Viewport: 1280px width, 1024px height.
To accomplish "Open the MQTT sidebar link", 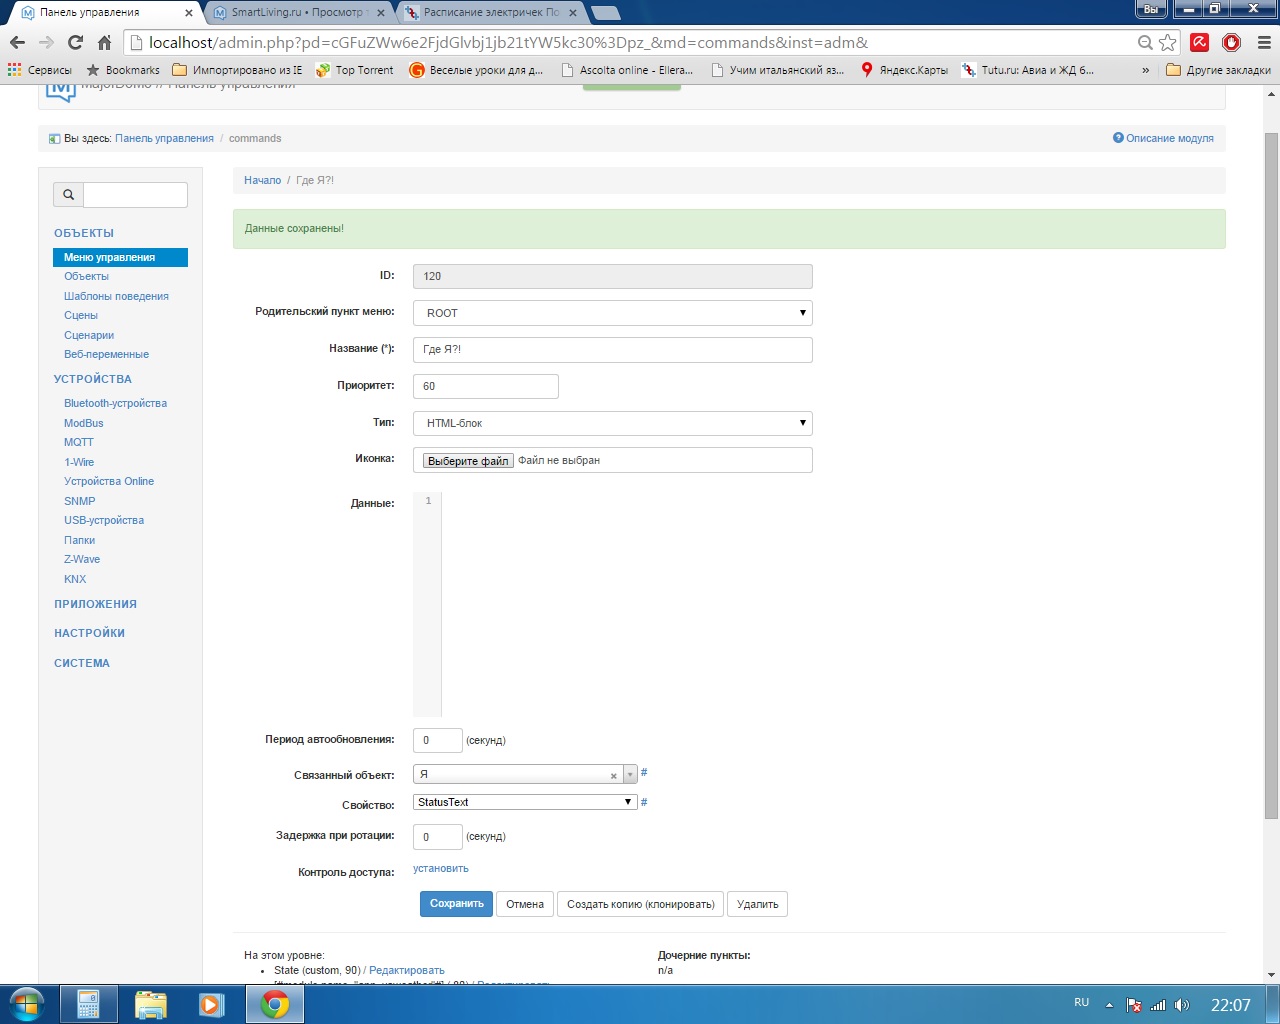I will click(x=79, y=442).
